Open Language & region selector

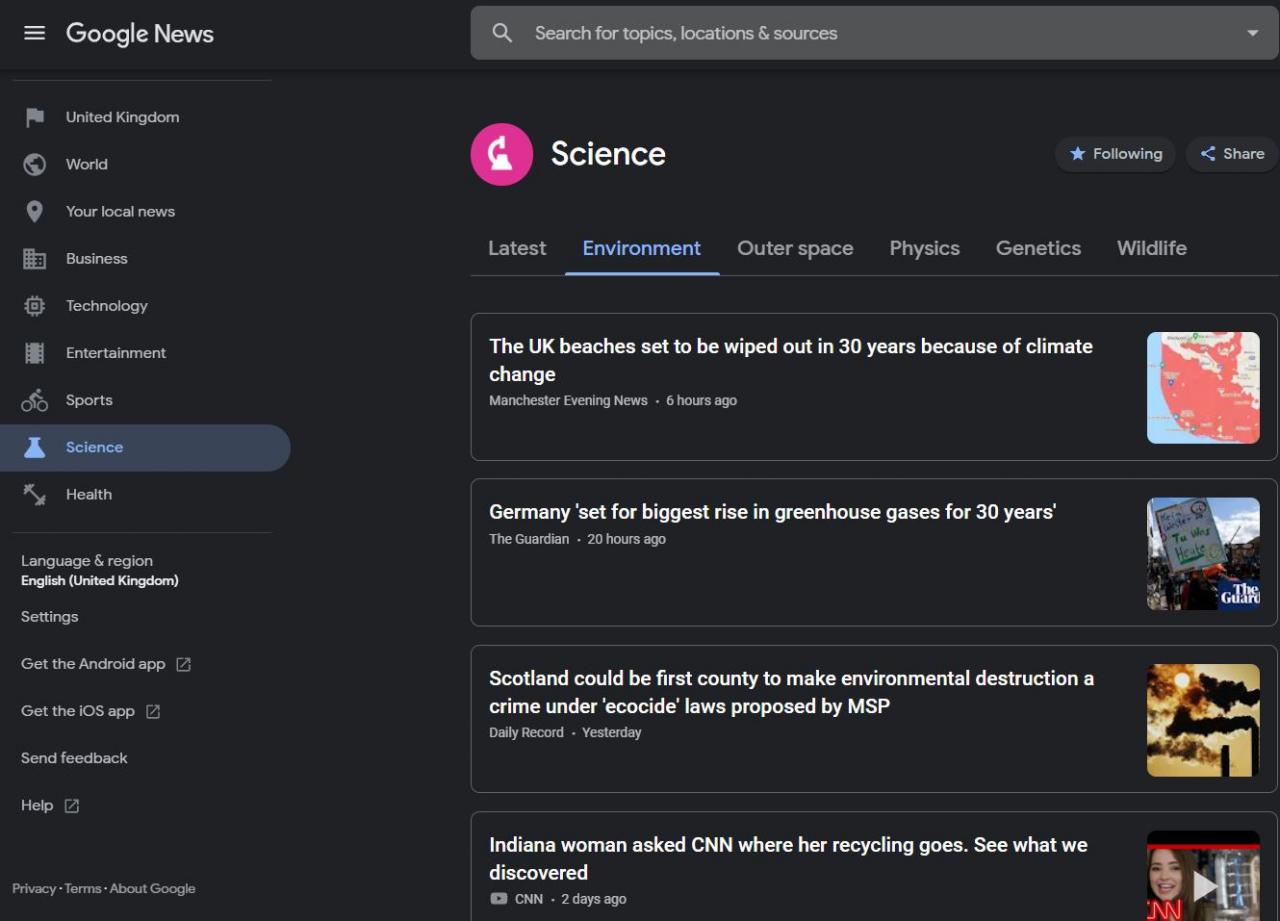click(x=99, y=570)
